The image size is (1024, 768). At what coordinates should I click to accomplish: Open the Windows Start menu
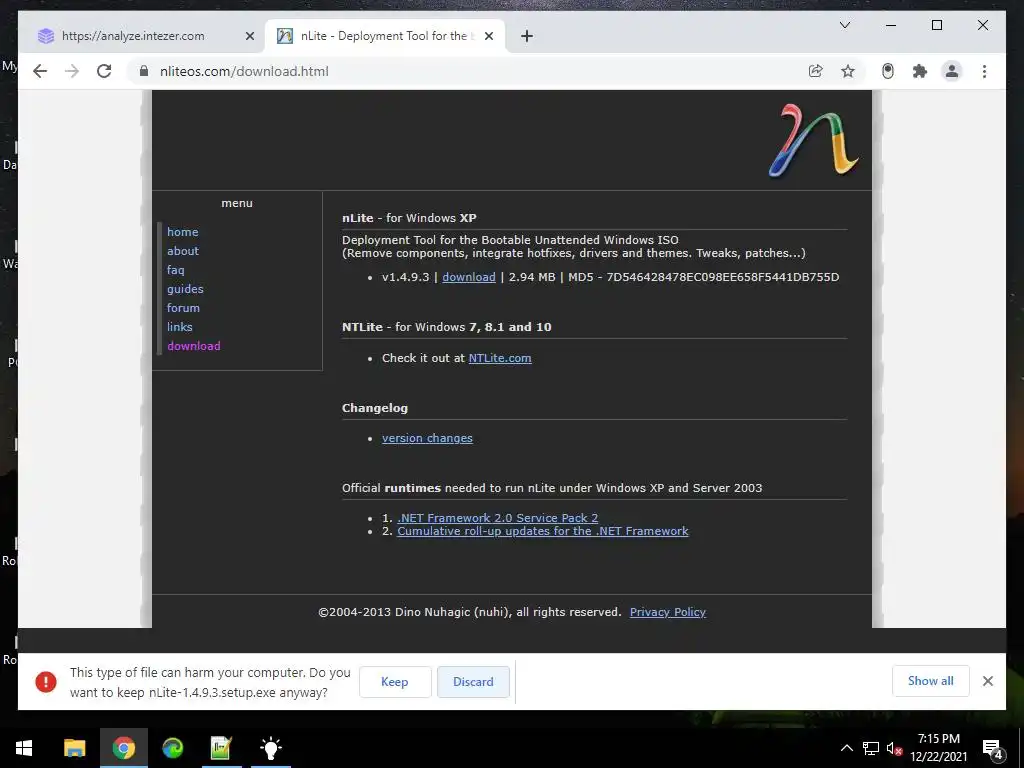click(x=24, y=748)
